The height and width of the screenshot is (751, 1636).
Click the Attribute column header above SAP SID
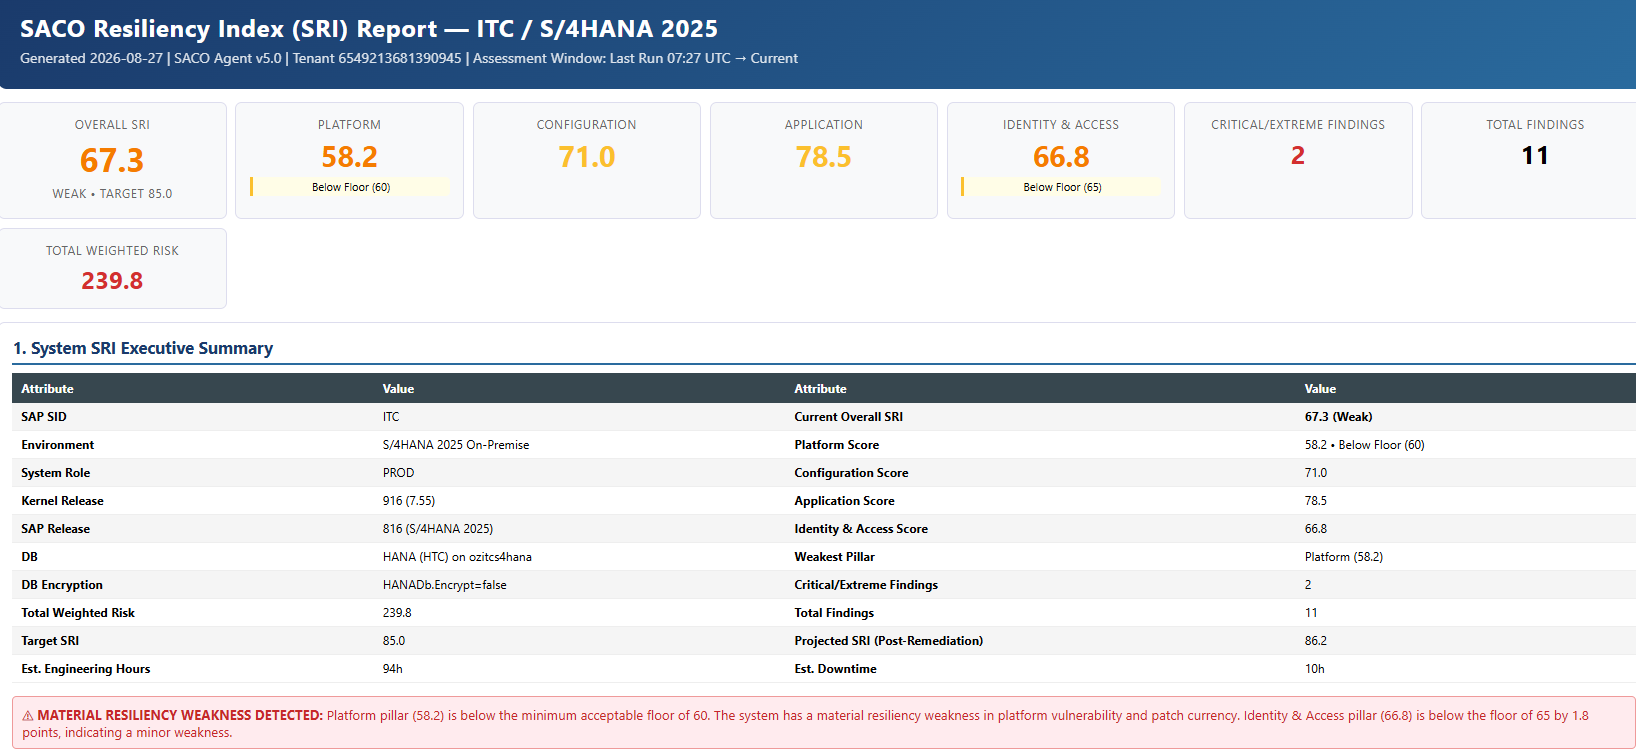[x=47, y=389]
